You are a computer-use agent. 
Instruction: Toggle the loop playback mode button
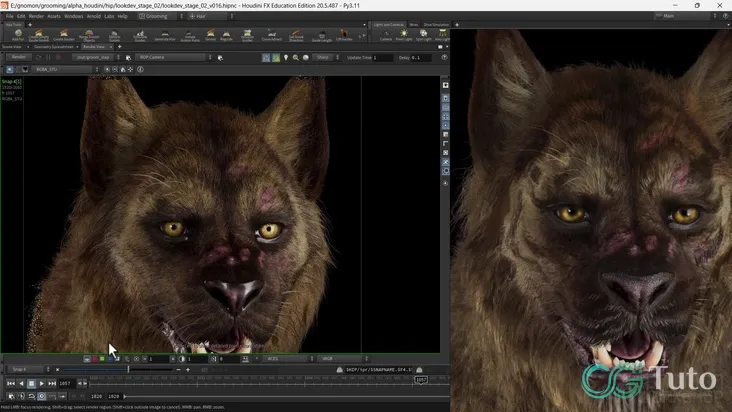tap(31, 396)
